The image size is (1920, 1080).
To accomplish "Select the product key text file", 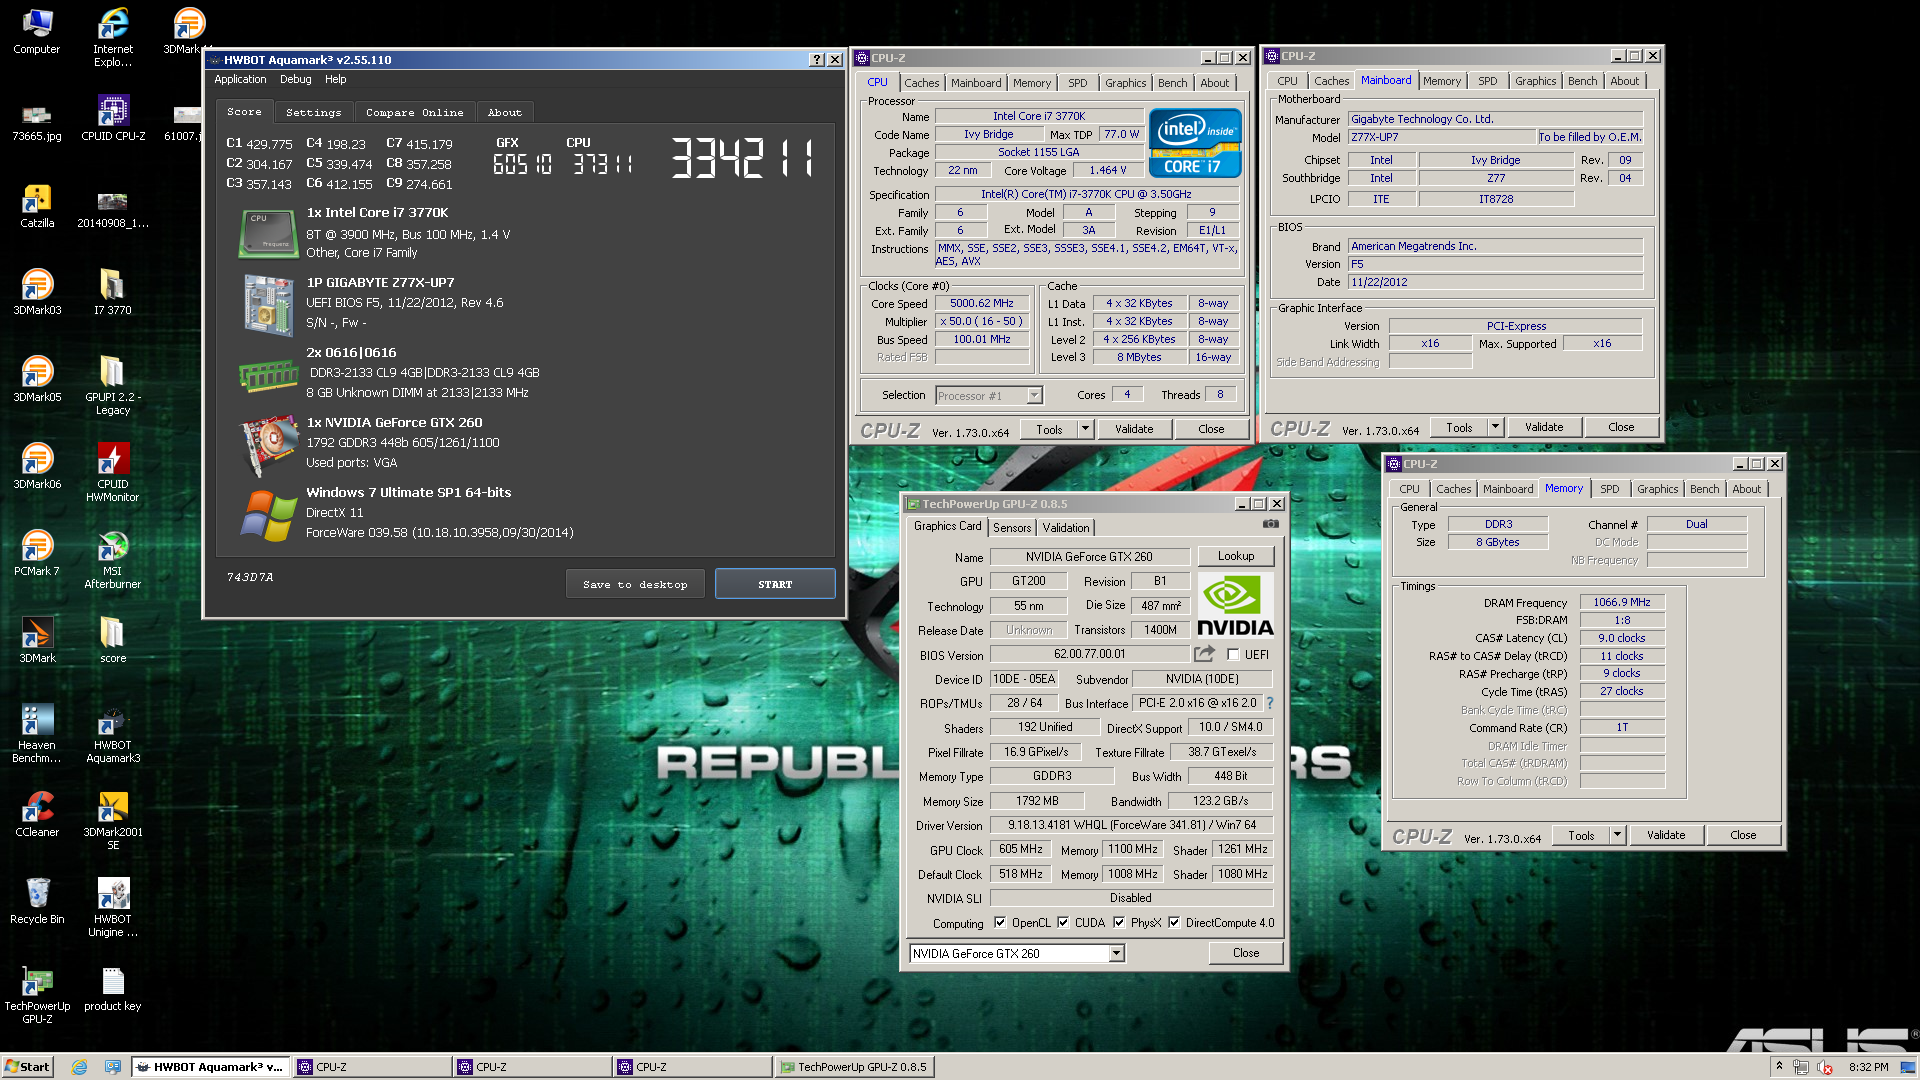I will pos(113,988).
